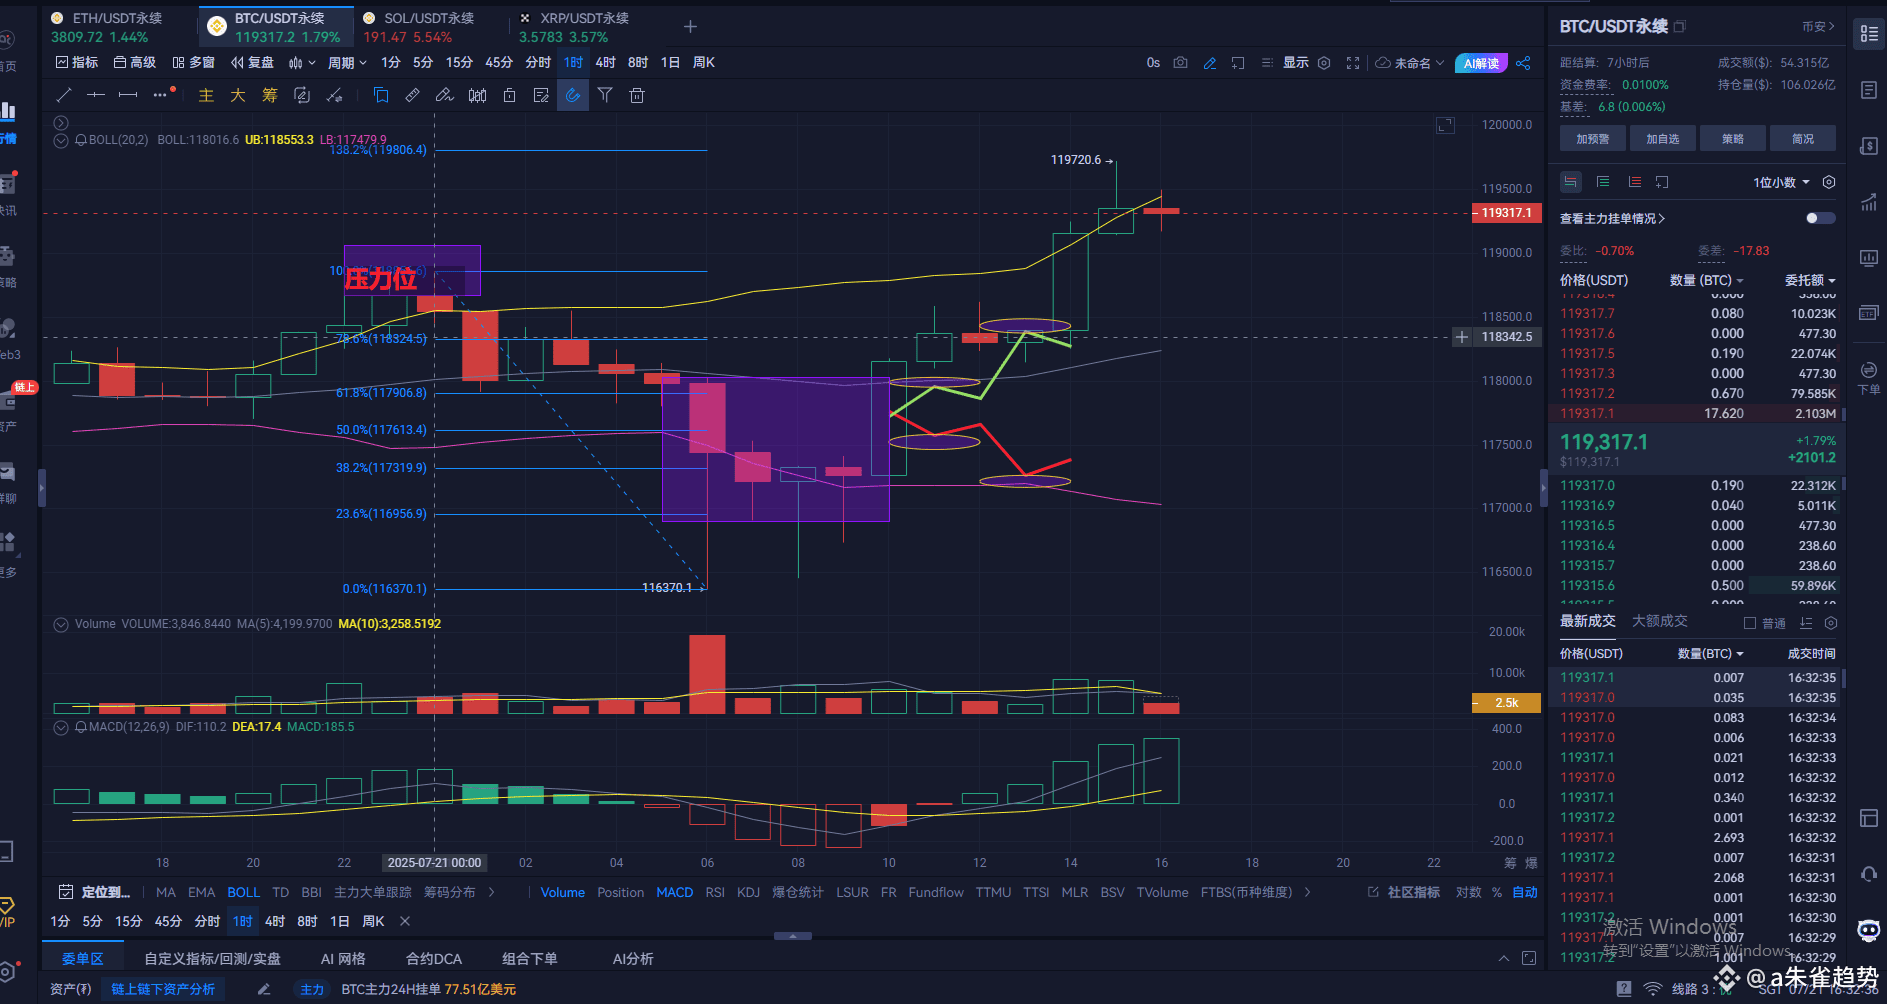Toggle 自动 auto scale
Viewport: 1887px width, 1004px height.
[x=1525, y=892]
